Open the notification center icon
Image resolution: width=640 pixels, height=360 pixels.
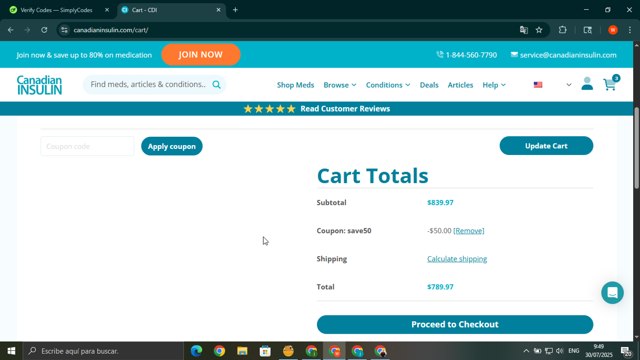click(626, 351)
